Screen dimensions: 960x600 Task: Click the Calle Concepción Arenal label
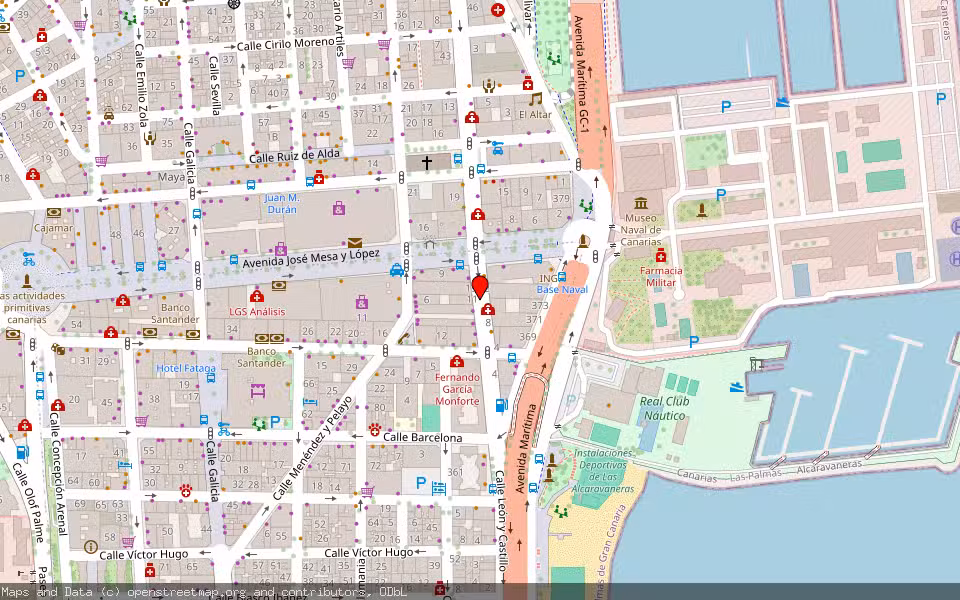pos(58,473)
